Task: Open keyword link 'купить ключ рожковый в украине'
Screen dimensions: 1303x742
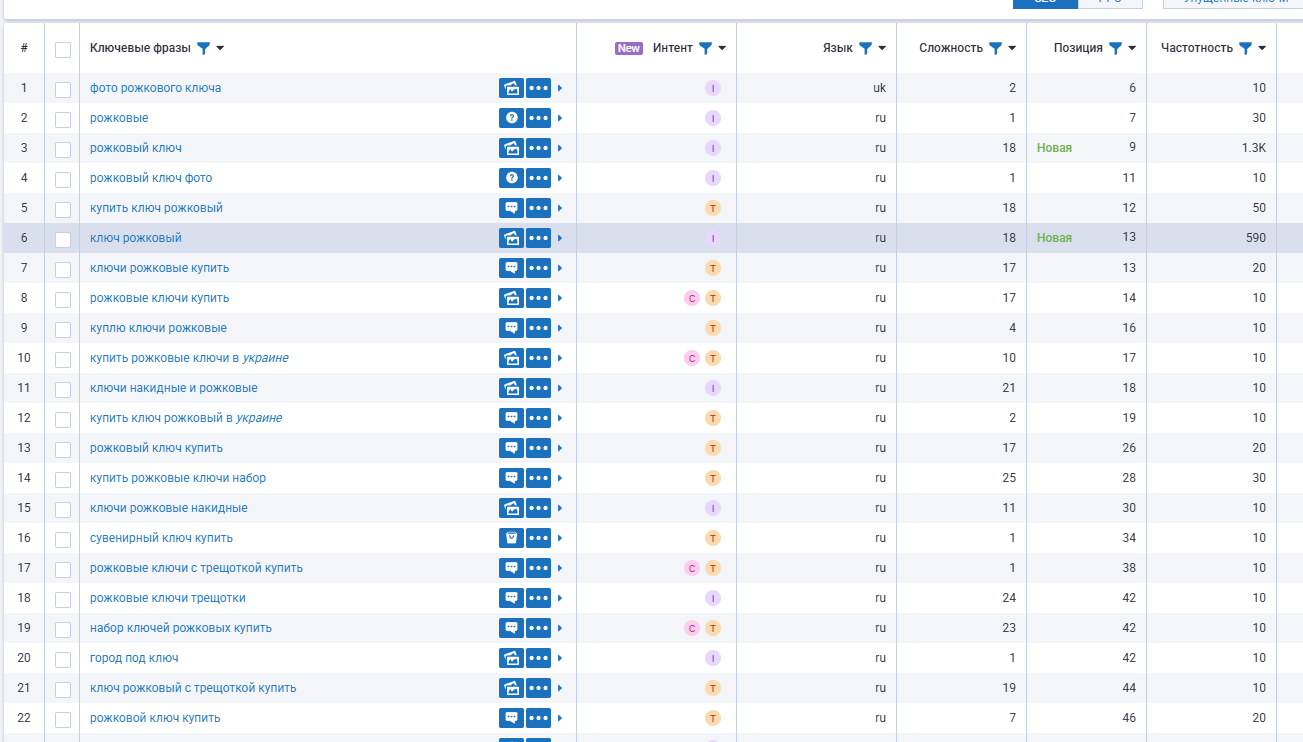Action: pyautogui.click(x=186, y=418)
